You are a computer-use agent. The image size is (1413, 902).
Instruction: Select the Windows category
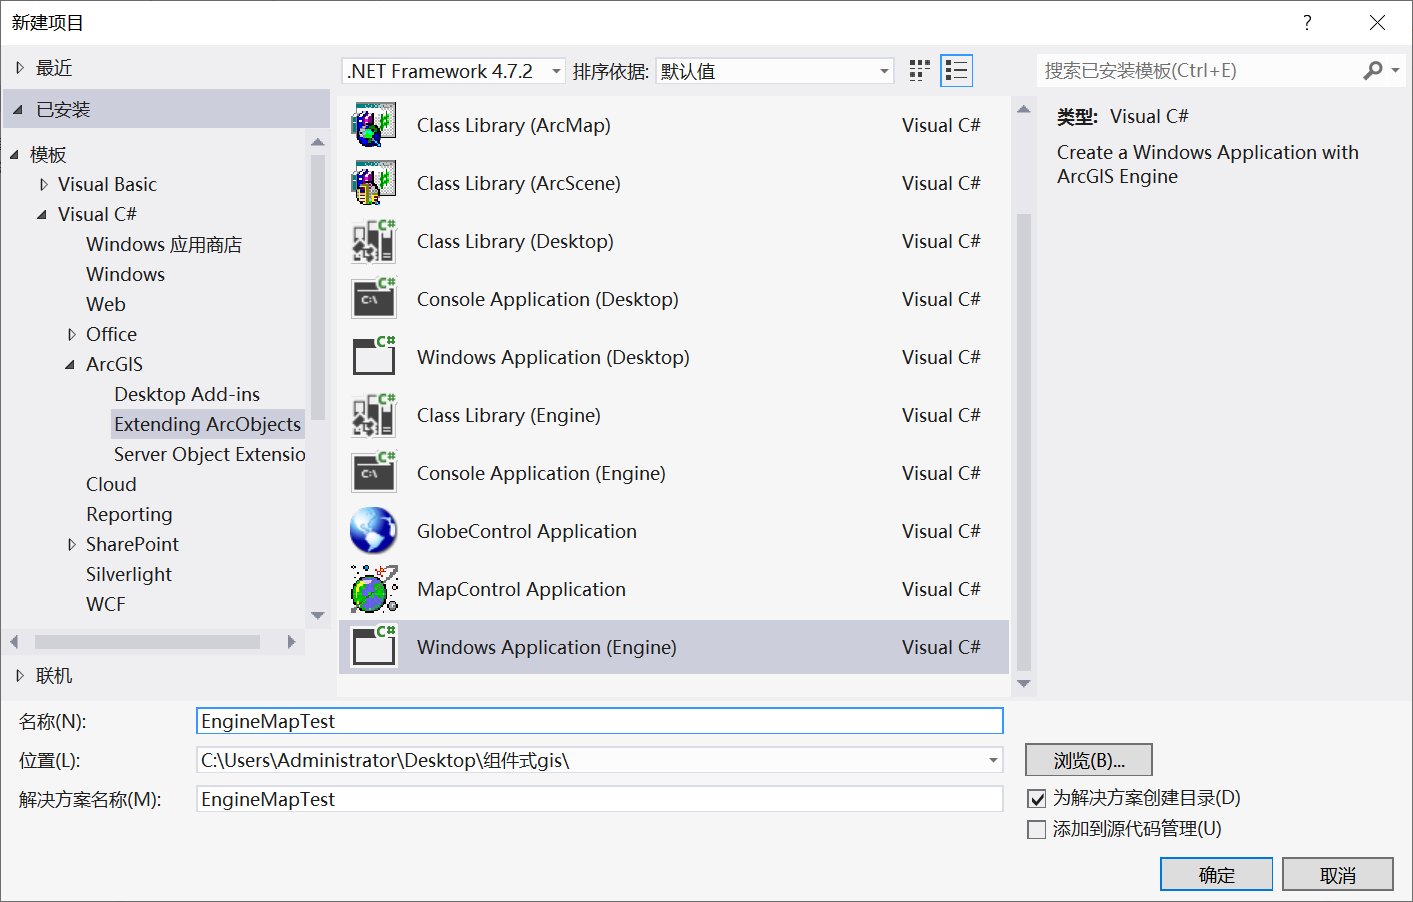click(x=125, y=274)
